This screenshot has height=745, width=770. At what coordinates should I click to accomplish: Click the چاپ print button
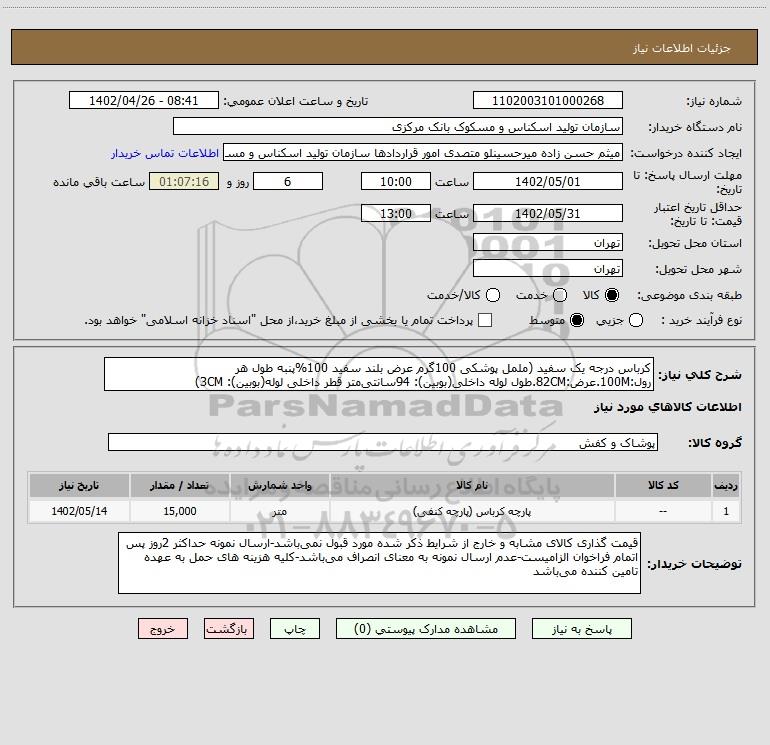pos(295,629)
